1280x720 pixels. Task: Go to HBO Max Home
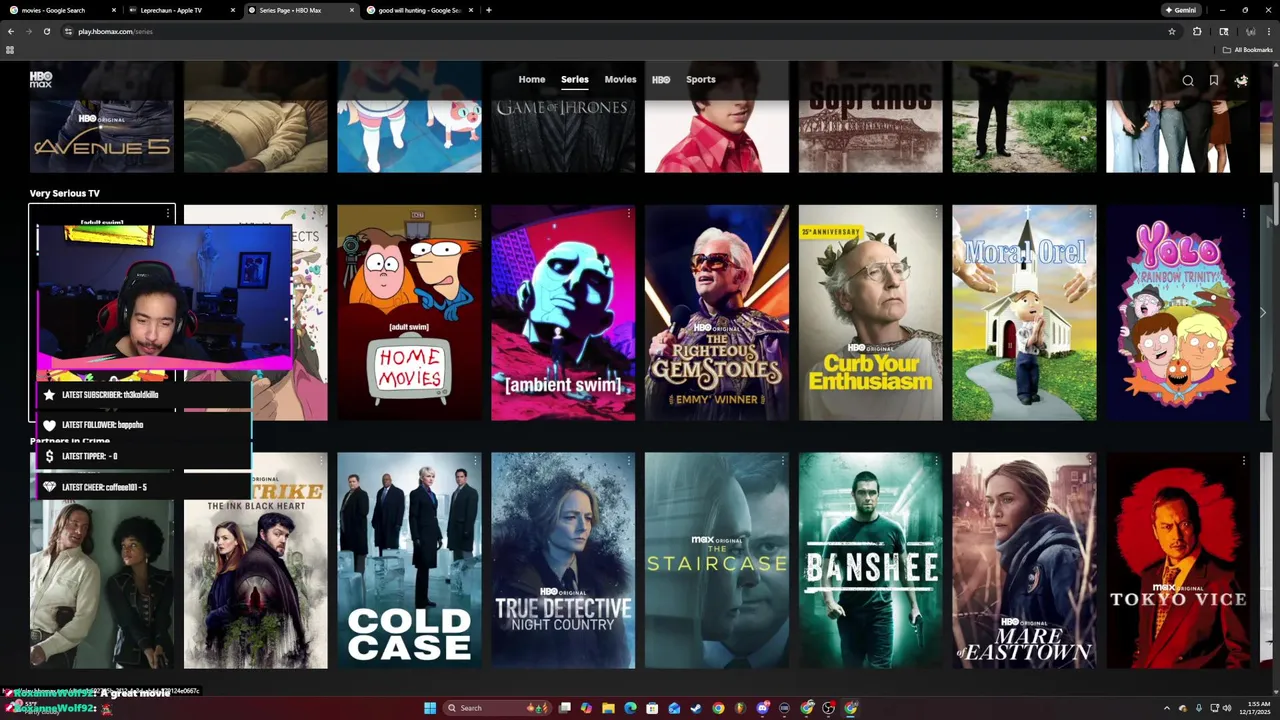pos(532,79)
